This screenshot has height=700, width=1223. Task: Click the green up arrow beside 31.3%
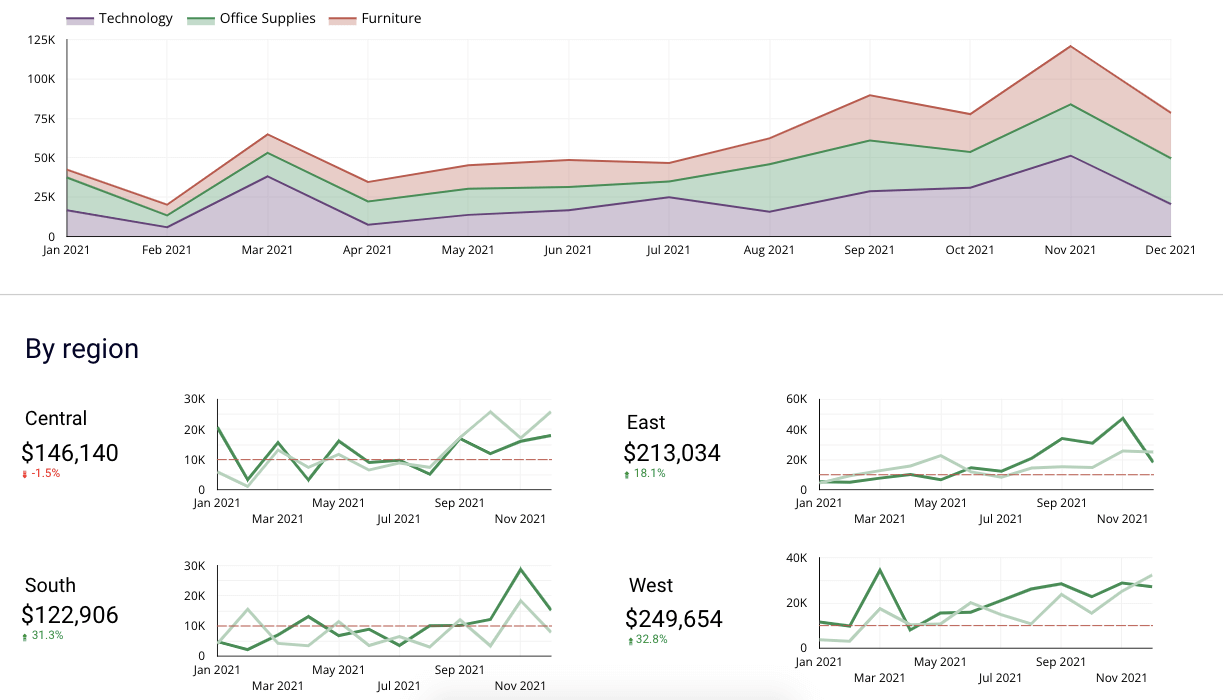[25, 636]
